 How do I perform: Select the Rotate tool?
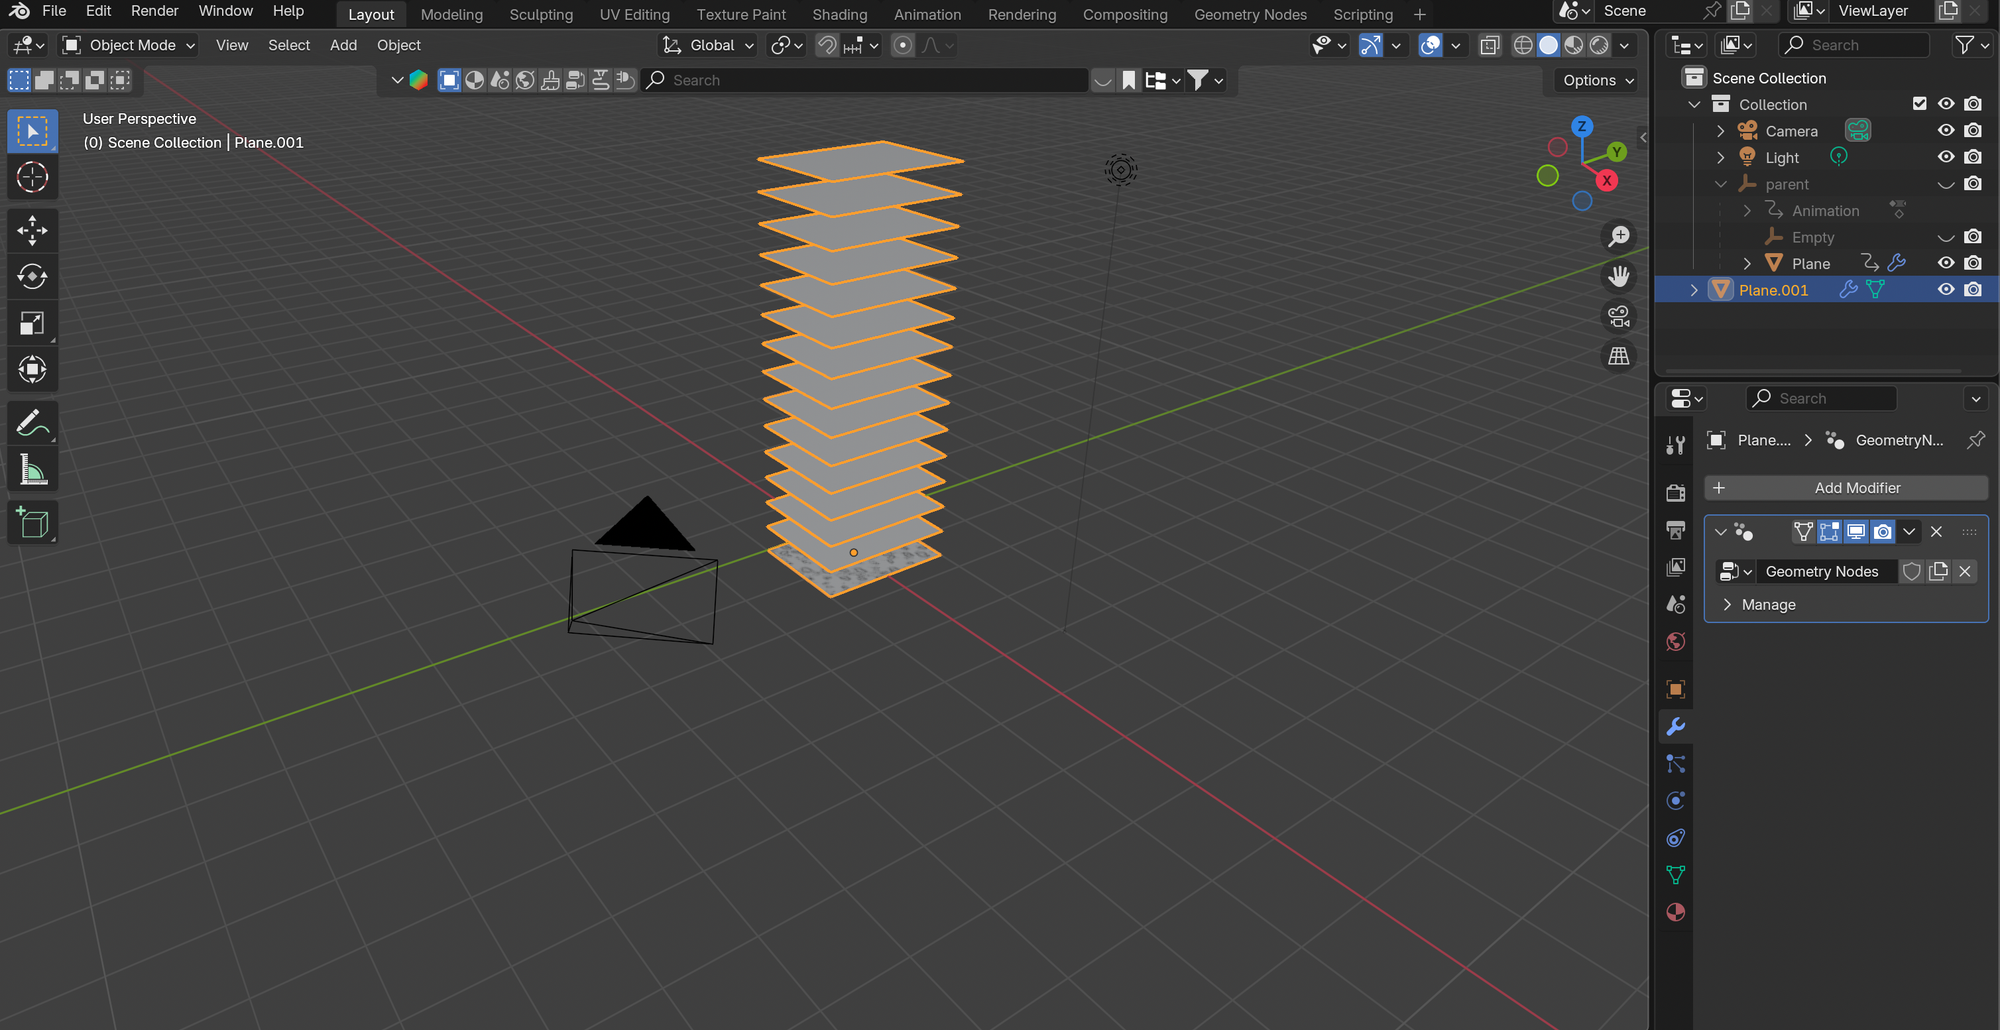[x=32, y=277]
